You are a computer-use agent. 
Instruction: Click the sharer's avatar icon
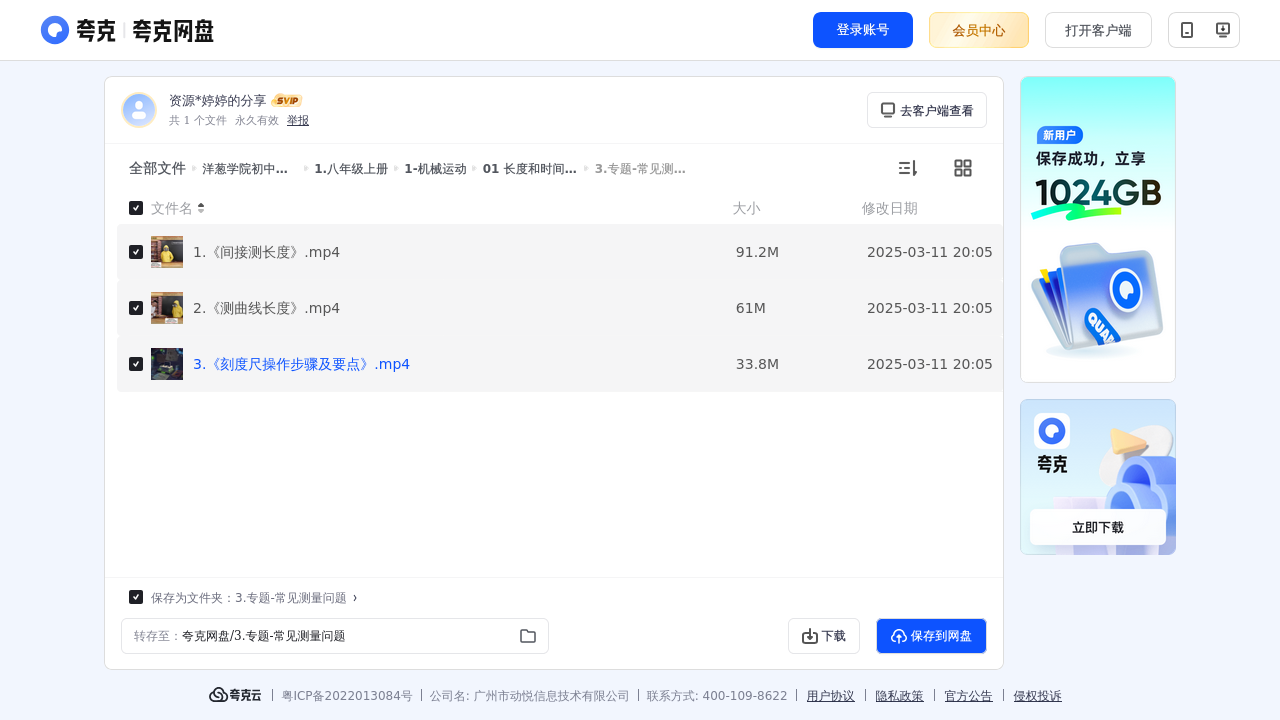pos(139,110)
